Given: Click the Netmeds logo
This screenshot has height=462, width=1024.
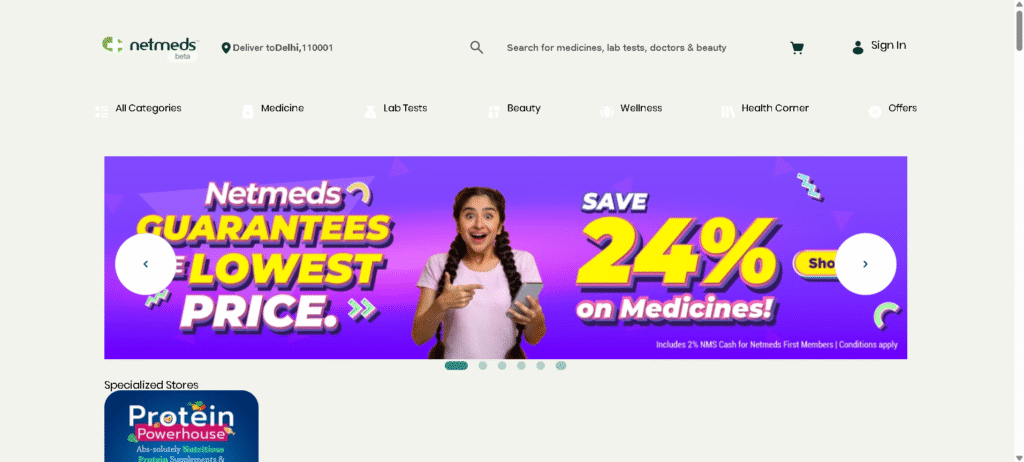Looking at the screenshot, I should pyautogui.click(x=150, y=47).
